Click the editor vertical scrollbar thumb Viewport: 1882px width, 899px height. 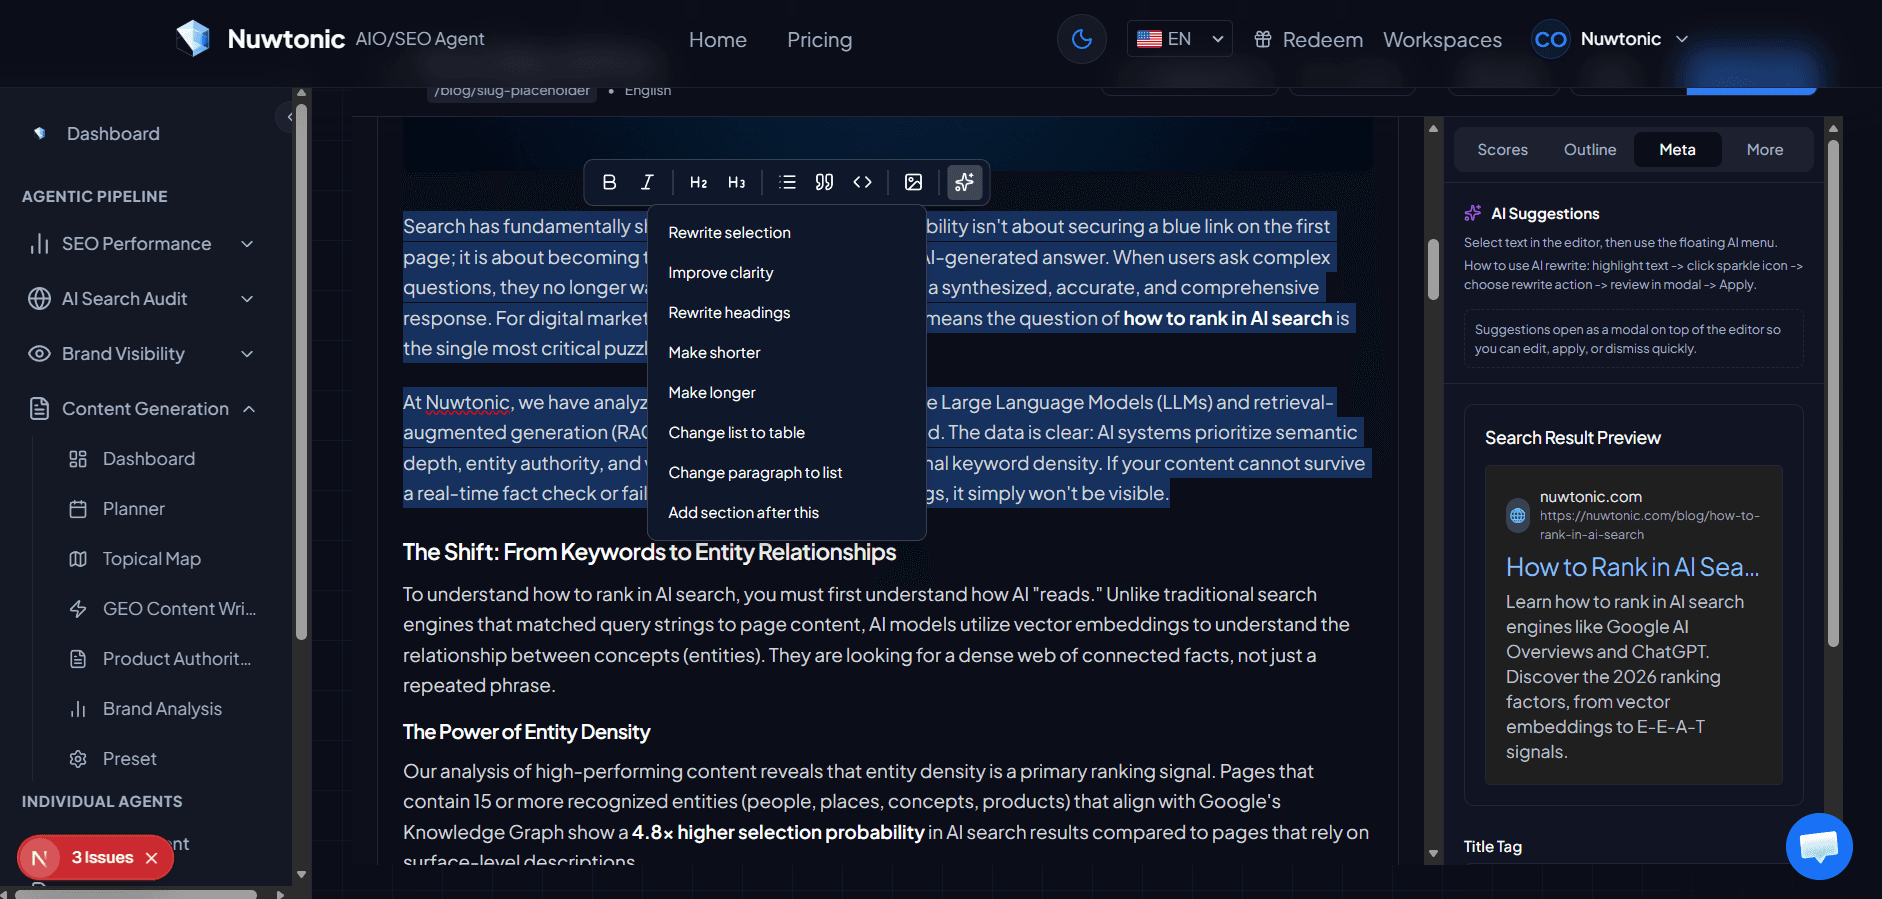tap(1433, 268)
